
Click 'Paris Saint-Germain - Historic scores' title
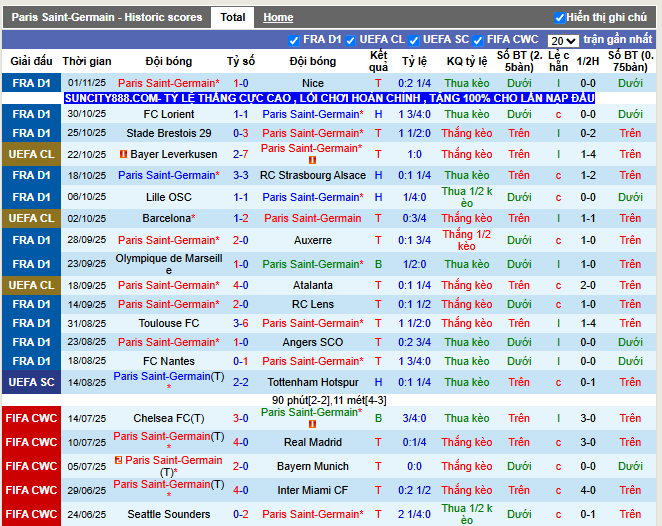[x=107, y=17]
